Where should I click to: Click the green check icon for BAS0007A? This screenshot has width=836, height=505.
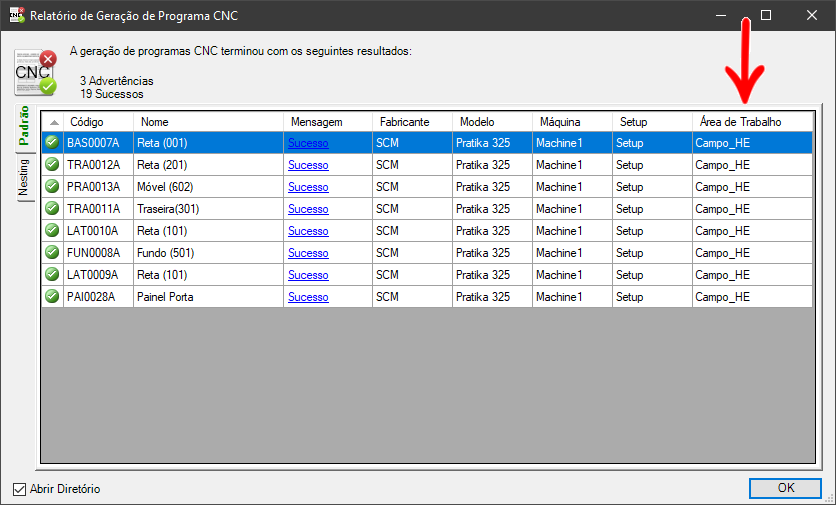(x=52, y=142)
